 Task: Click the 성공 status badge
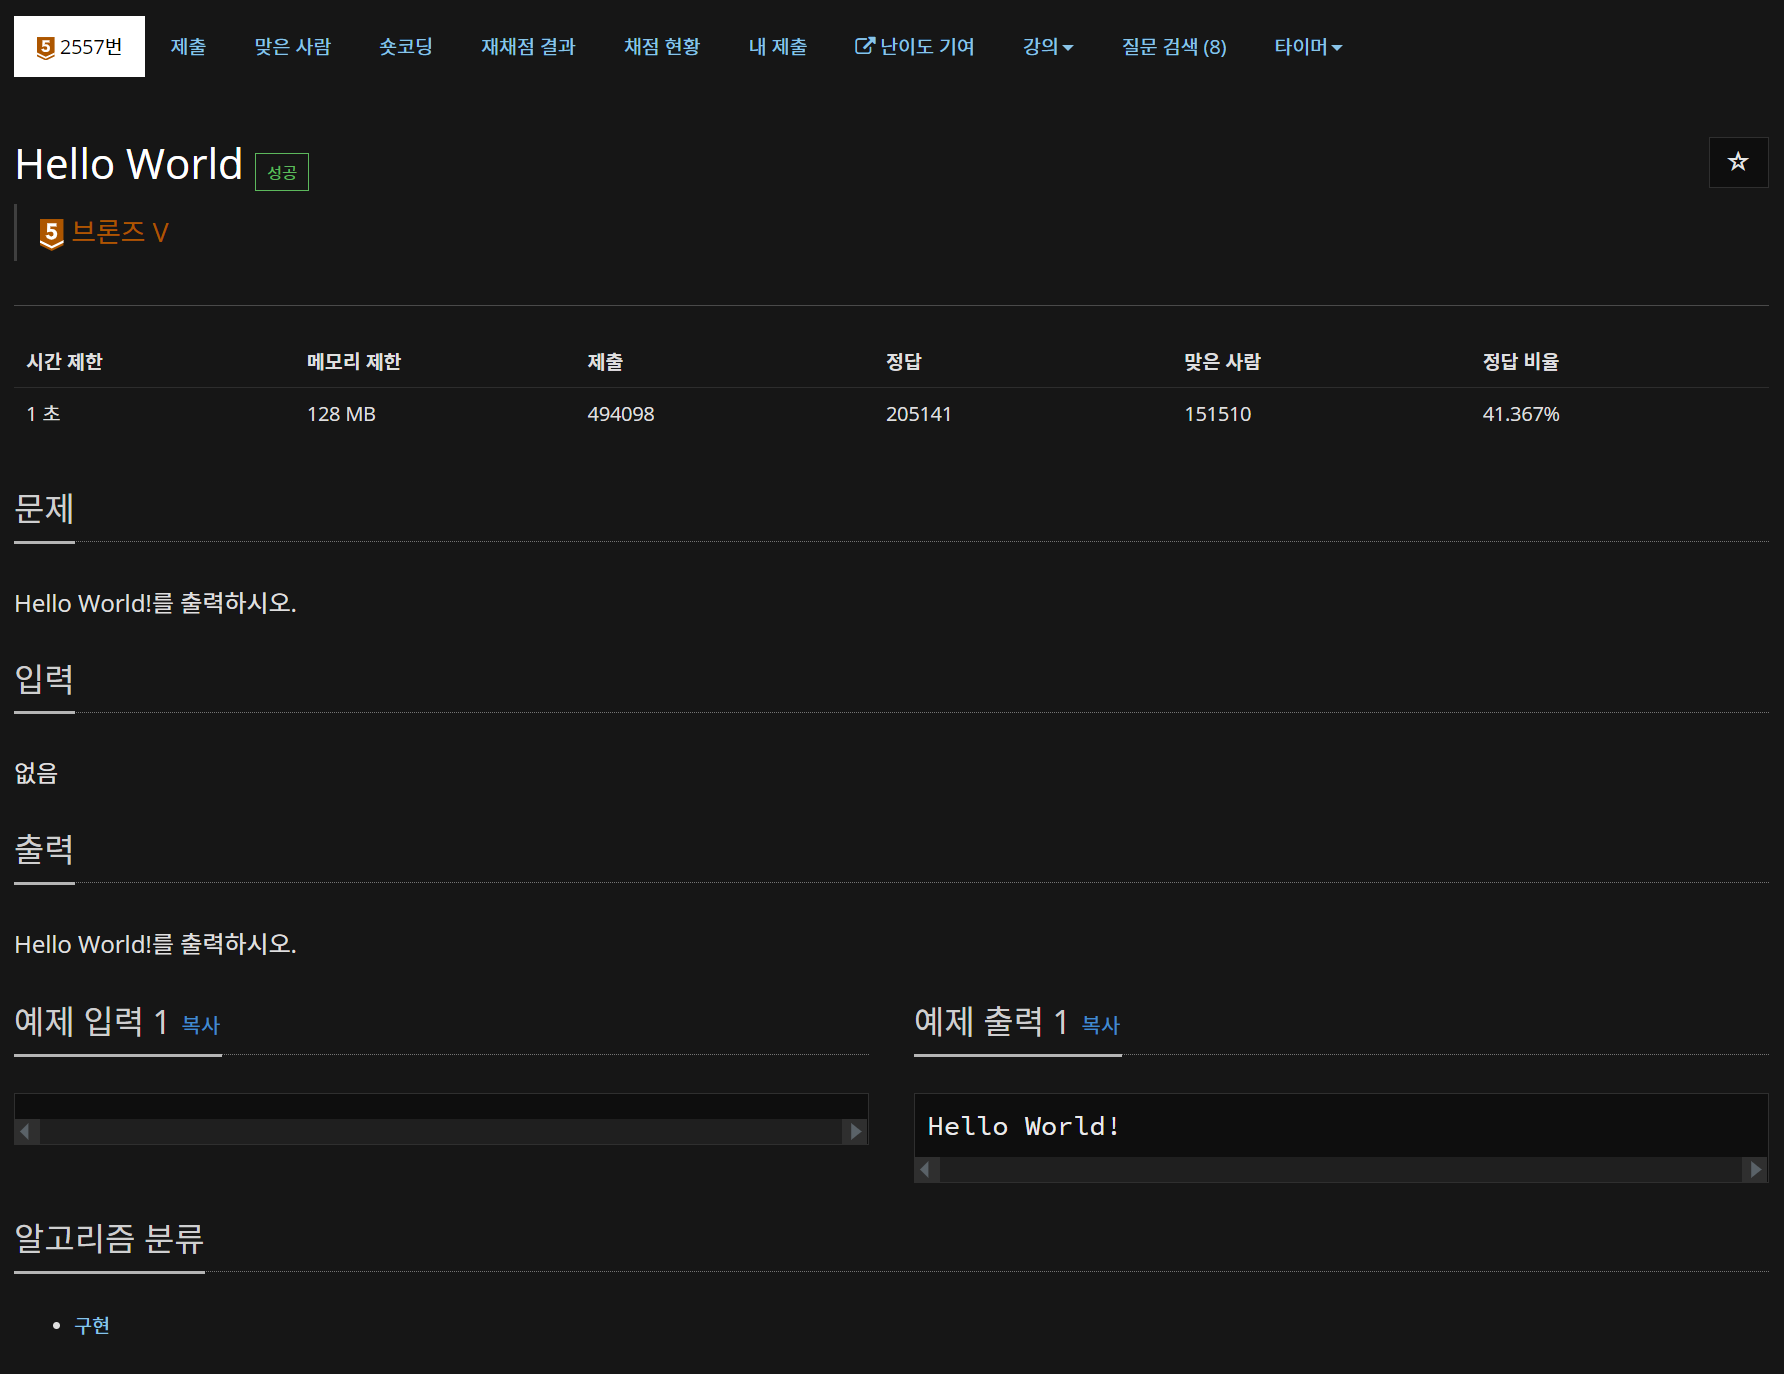point(281,171)
